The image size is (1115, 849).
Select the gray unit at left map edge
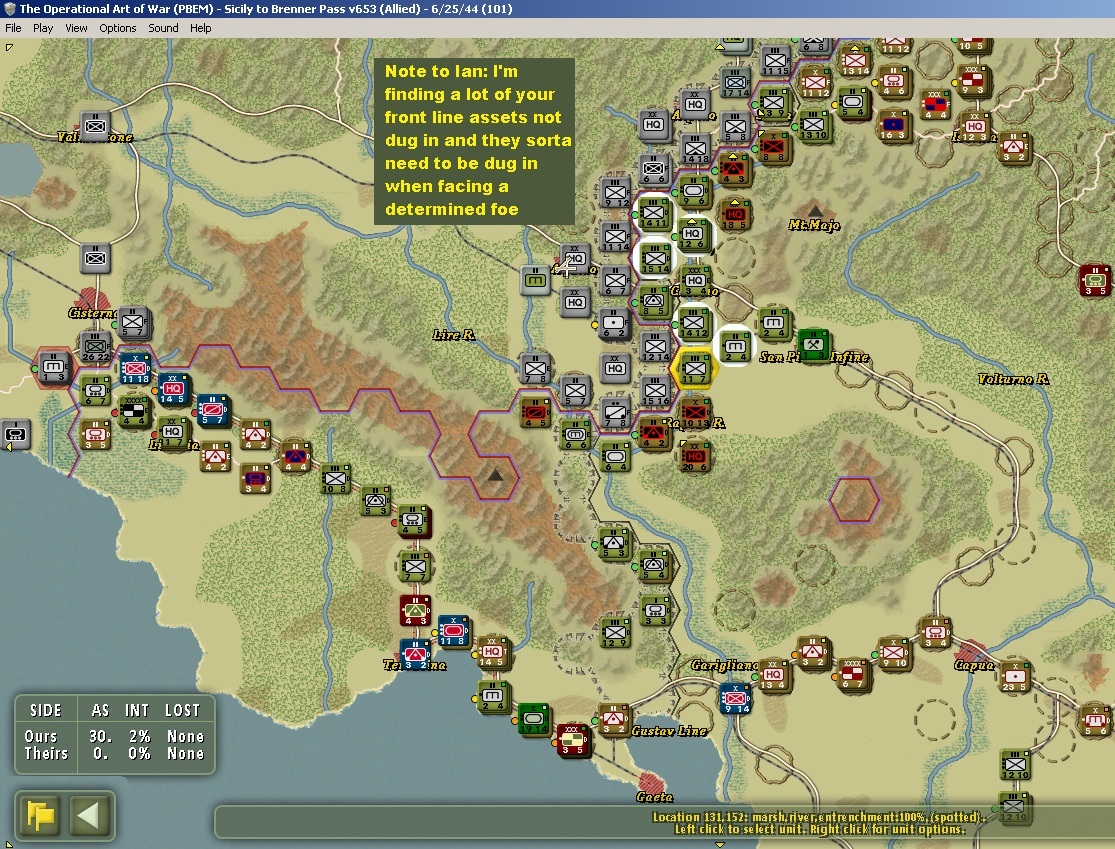point(16,434)
